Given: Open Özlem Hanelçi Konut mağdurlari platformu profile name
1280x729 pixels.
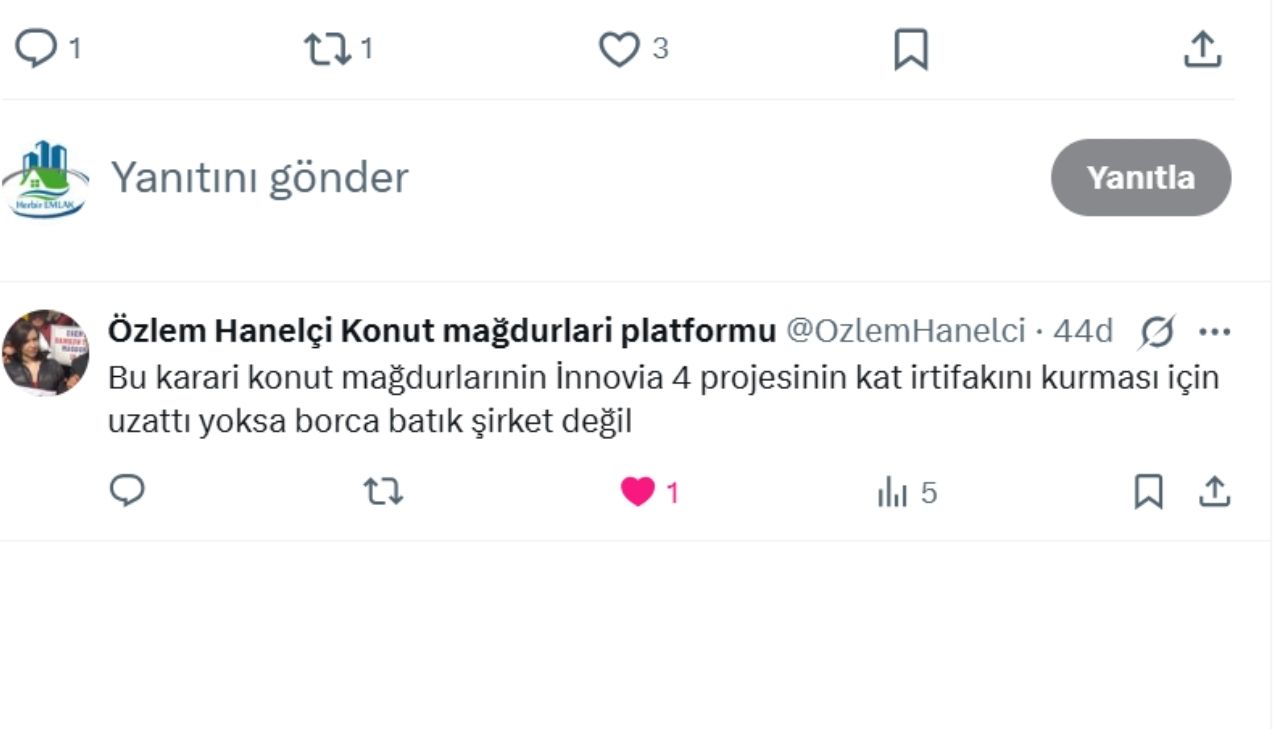Looking at the screenshot, I should coord(441,331).
